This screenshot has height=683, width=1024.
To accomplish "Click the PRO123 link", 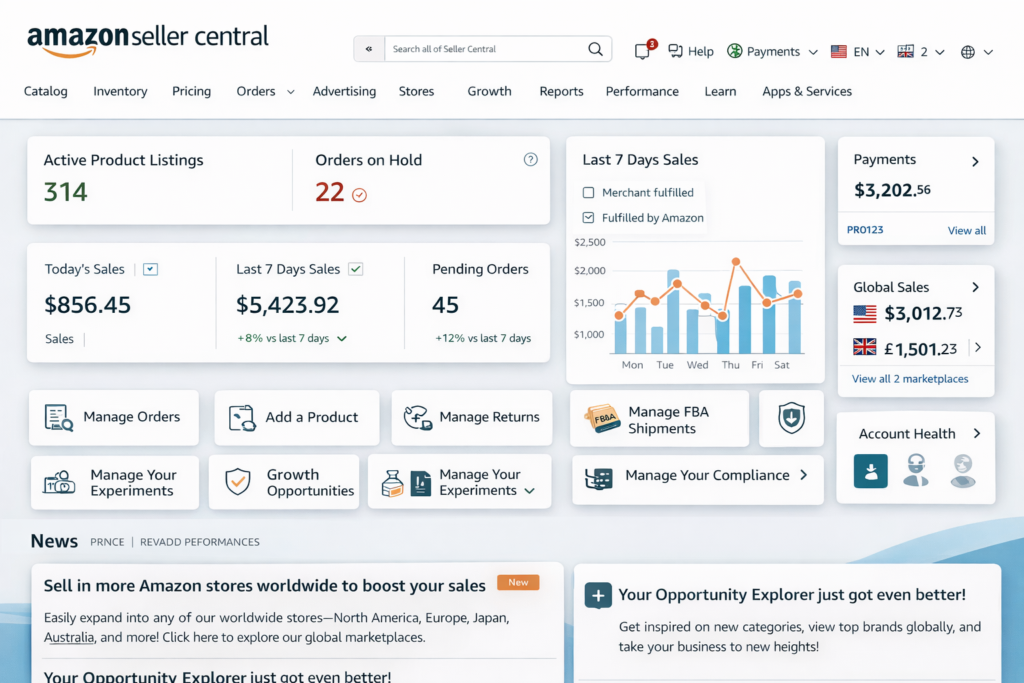I will click(x=865, y=230).
